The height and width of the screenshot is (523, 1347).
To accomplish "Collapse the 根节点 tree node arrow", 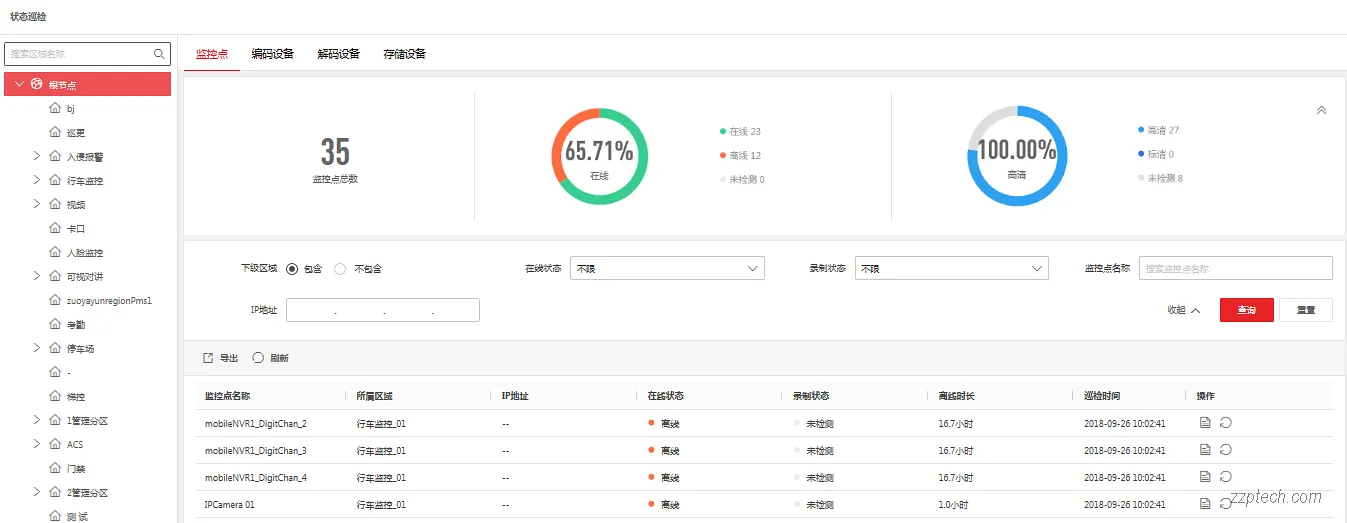I will pyautogui.click(x=19, y=84).
